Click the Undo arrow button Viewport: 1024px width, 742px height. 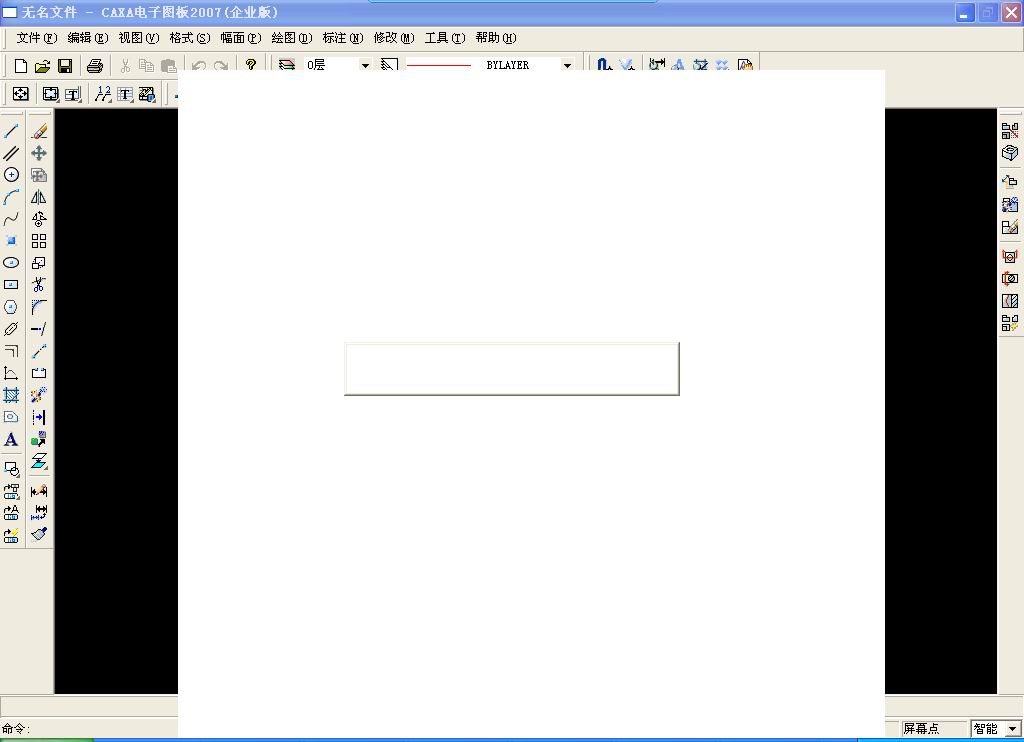(x=198, y=64)
